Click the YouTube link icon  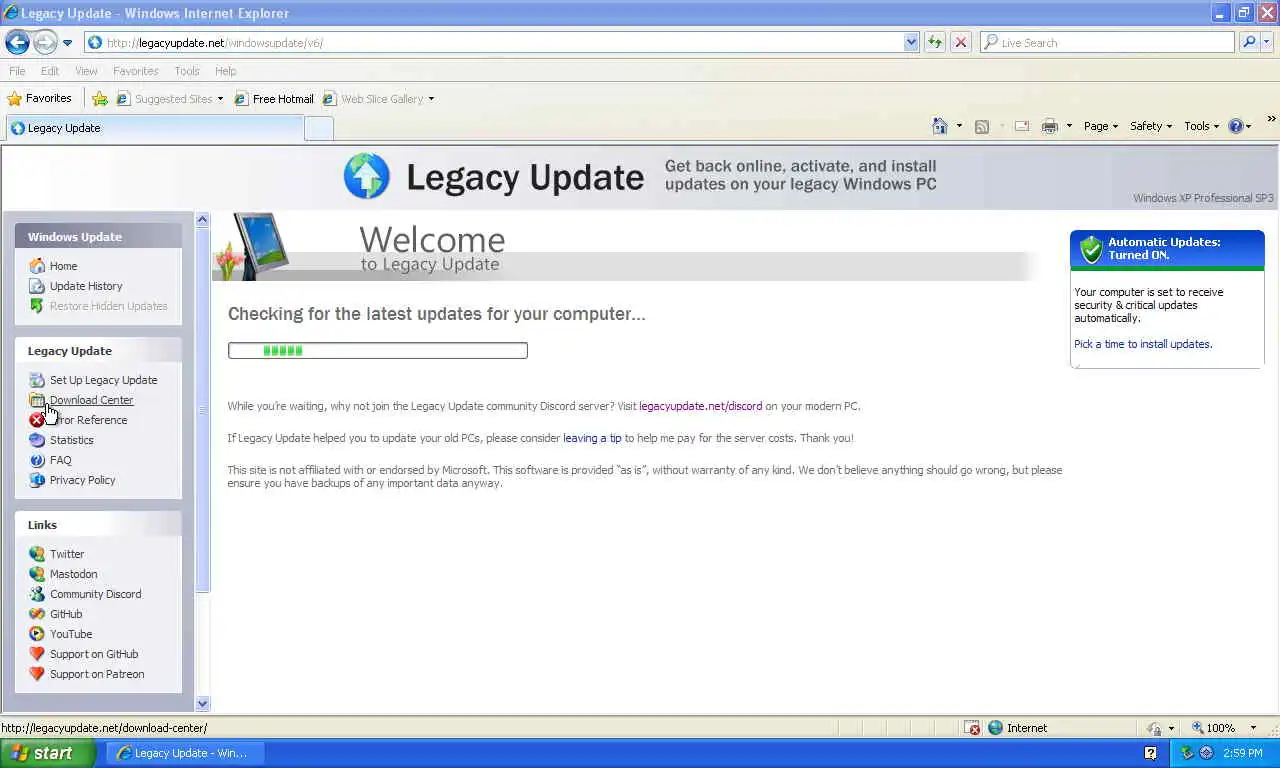coord(37,634)
